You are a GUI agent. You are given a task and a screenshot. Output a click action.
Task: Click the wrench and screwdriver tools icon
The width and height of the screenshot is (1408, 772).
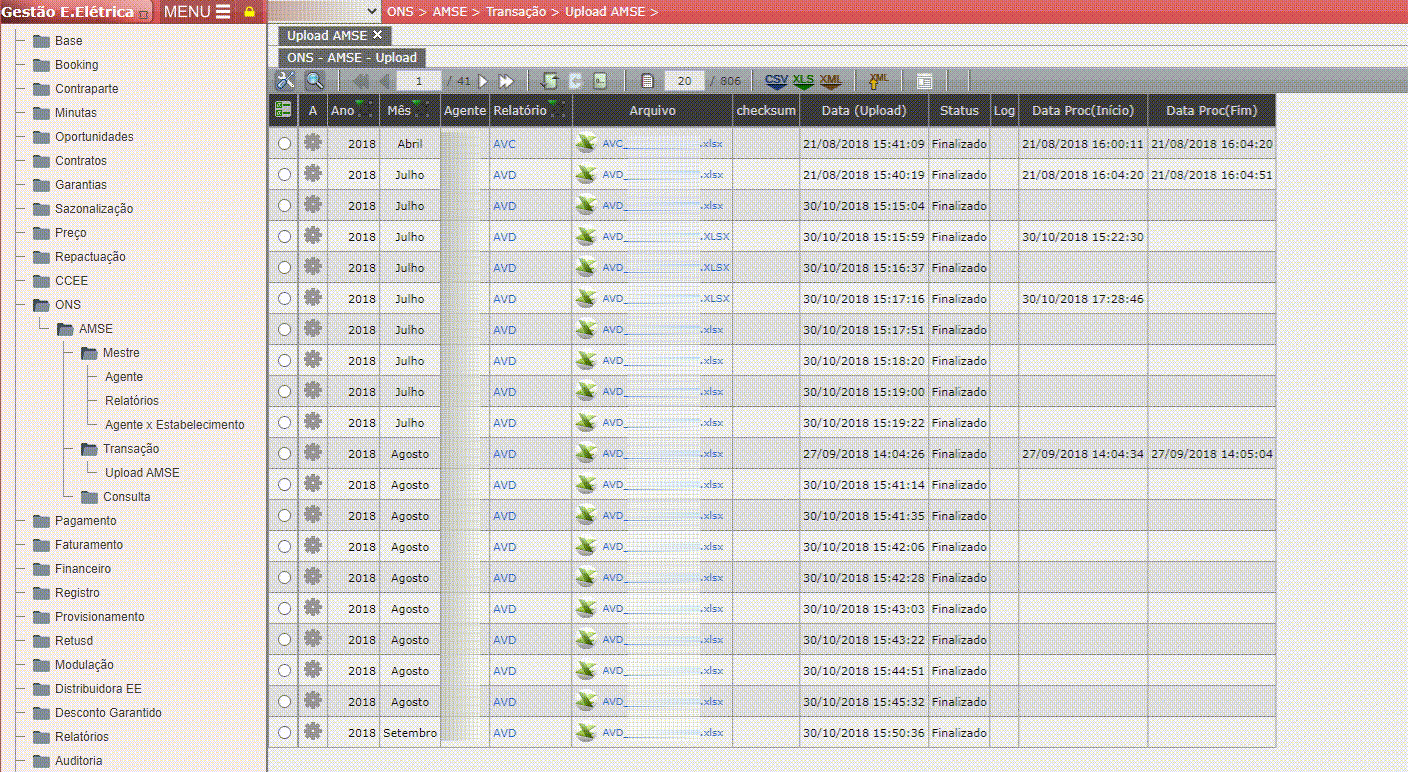click(285, 81)
